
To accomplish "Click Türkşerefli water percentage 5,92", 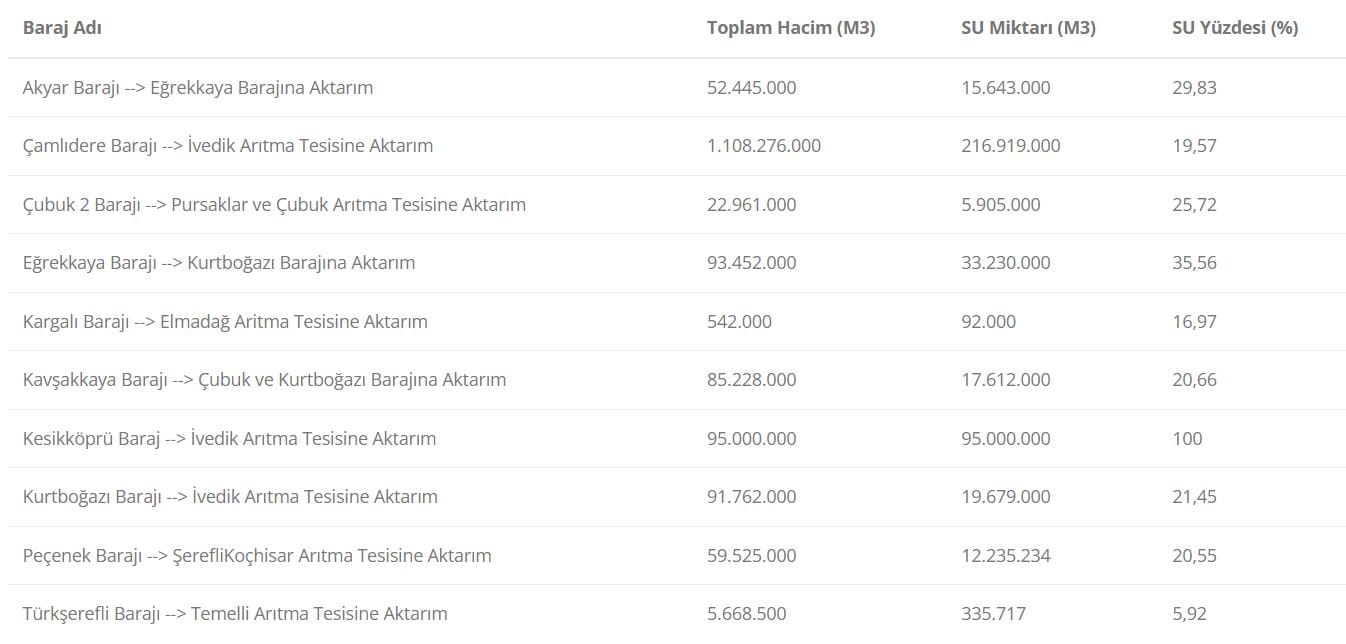I will click(x=1190, y=613).
